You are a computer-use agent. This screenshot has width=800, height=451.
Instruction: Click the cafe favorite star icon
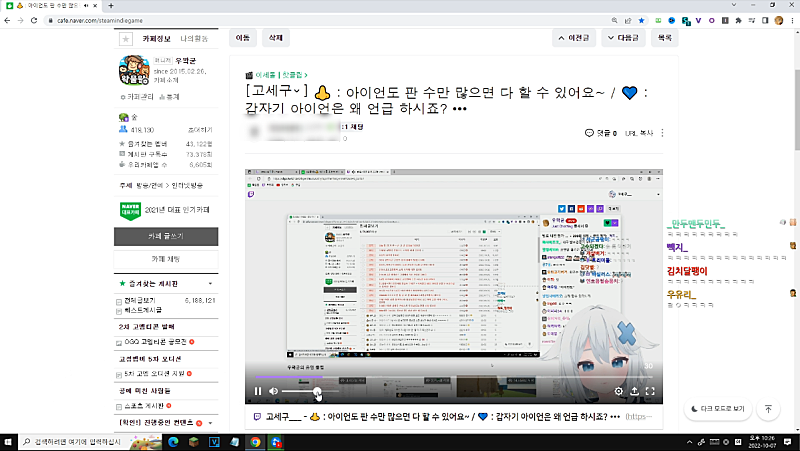(126, 38)
